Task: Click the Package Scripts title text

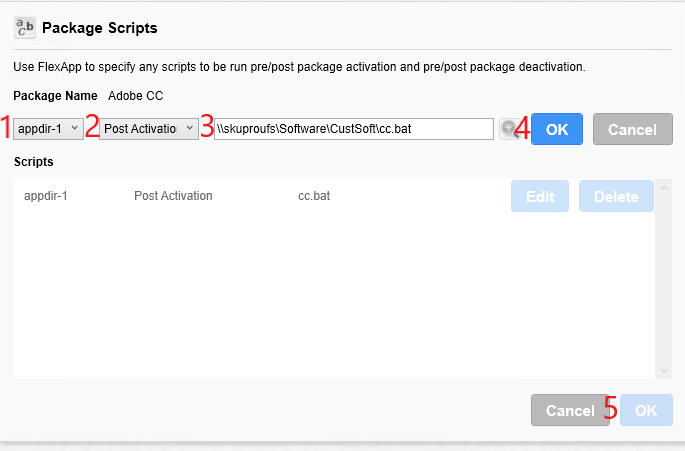Action: coord(100,28)
